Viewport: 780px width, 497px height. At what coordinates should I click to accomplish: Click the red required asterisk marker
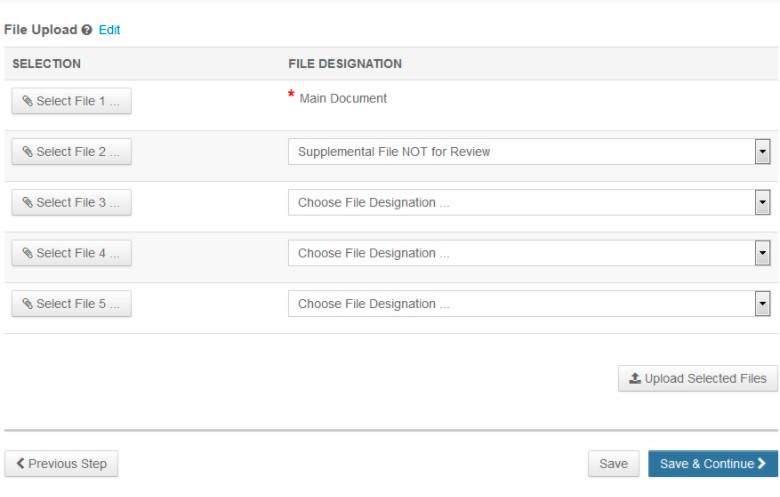coord(292,96)
